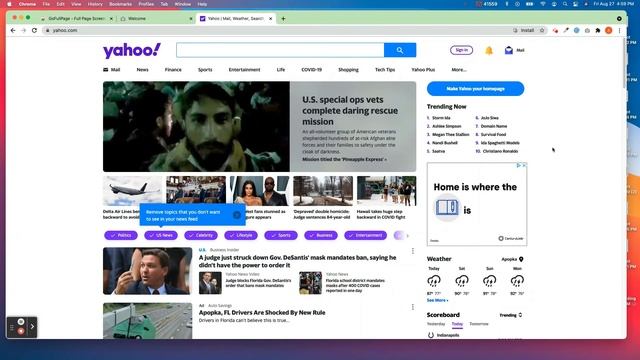Open options menu for DeSantis article

[413, 251]
